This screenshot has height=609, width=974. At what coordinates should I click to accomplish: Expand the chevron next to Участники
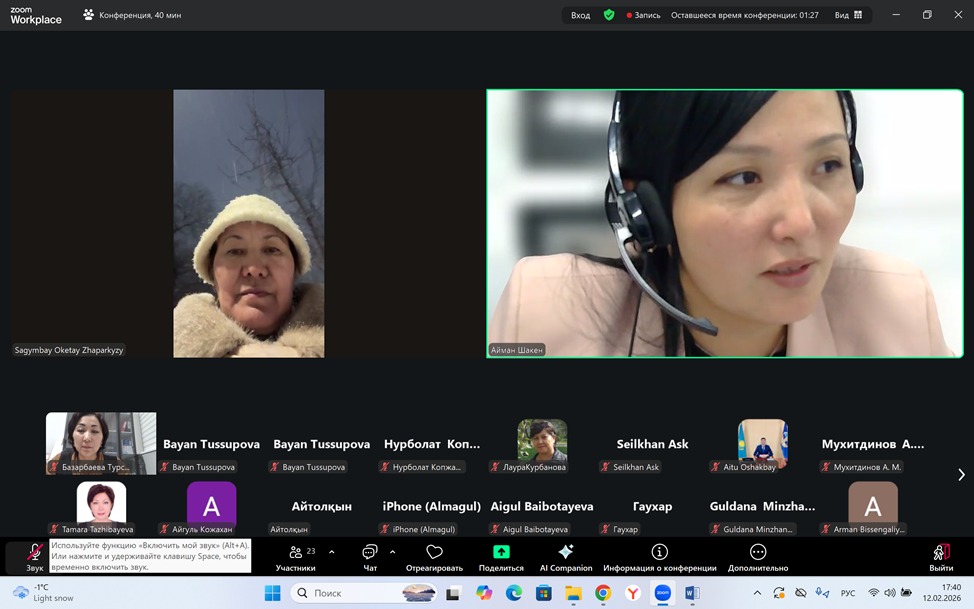click(x=332, y=552)
